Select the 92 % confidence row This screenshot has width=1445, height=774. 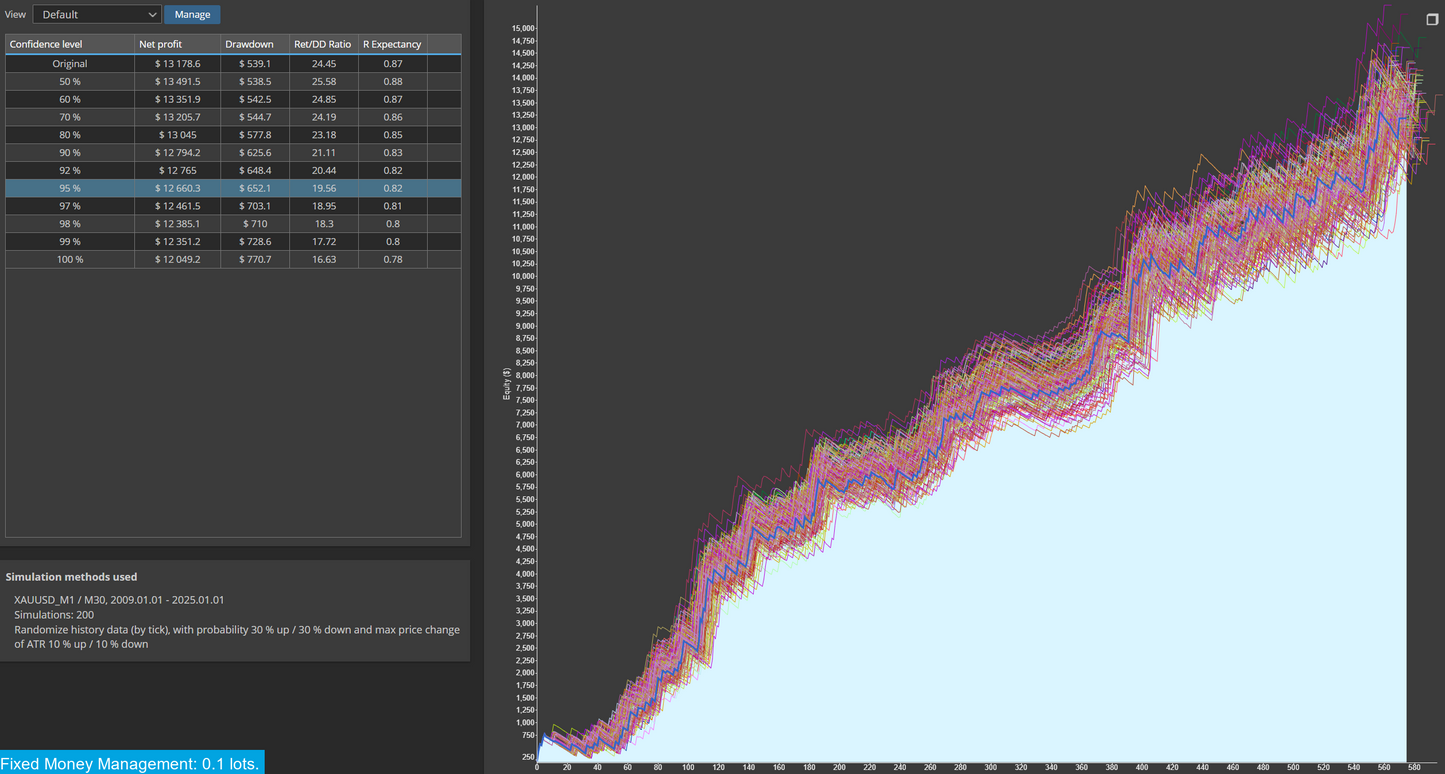[233, 170]
